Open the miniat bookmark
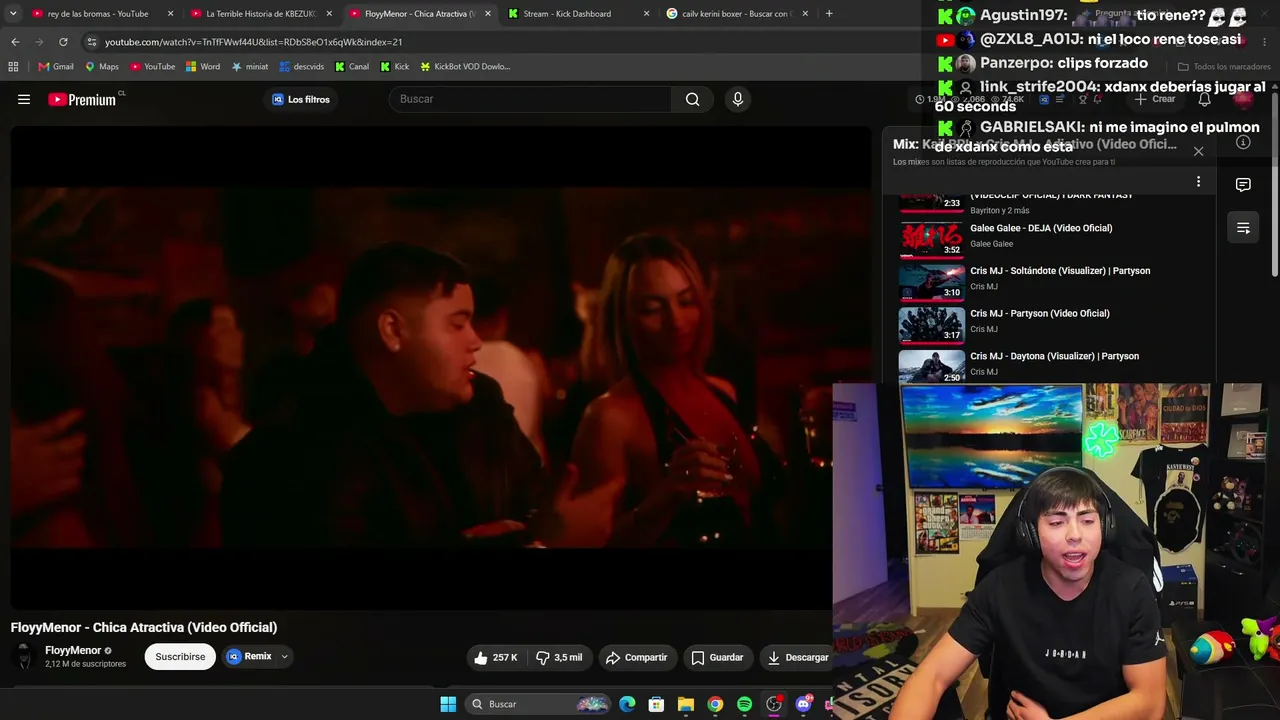The width and height of the screenshot is (1280, 720). click(x=250, y=67)
